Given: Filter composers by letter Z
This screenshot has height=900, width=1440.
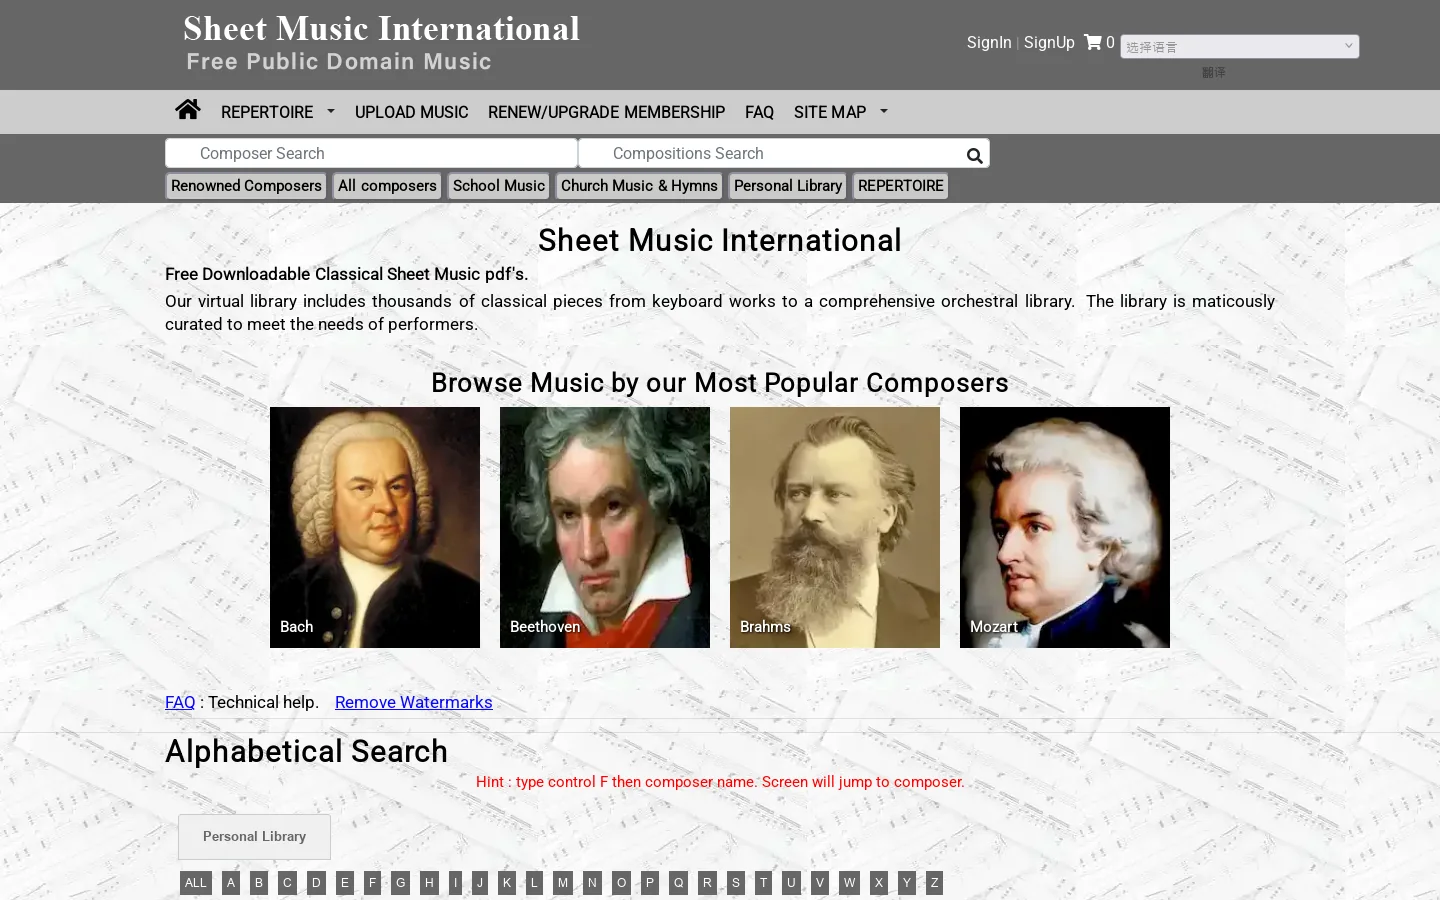Looking at the screenshot, I should point(935,883).
